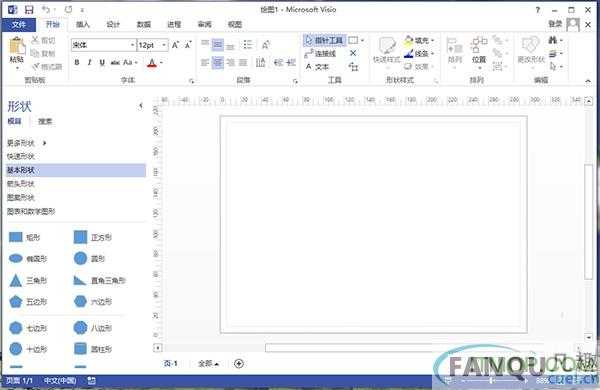Click the Find binoculars icon
The width and height of the screenshot is (600, 390).
point(553,40)
